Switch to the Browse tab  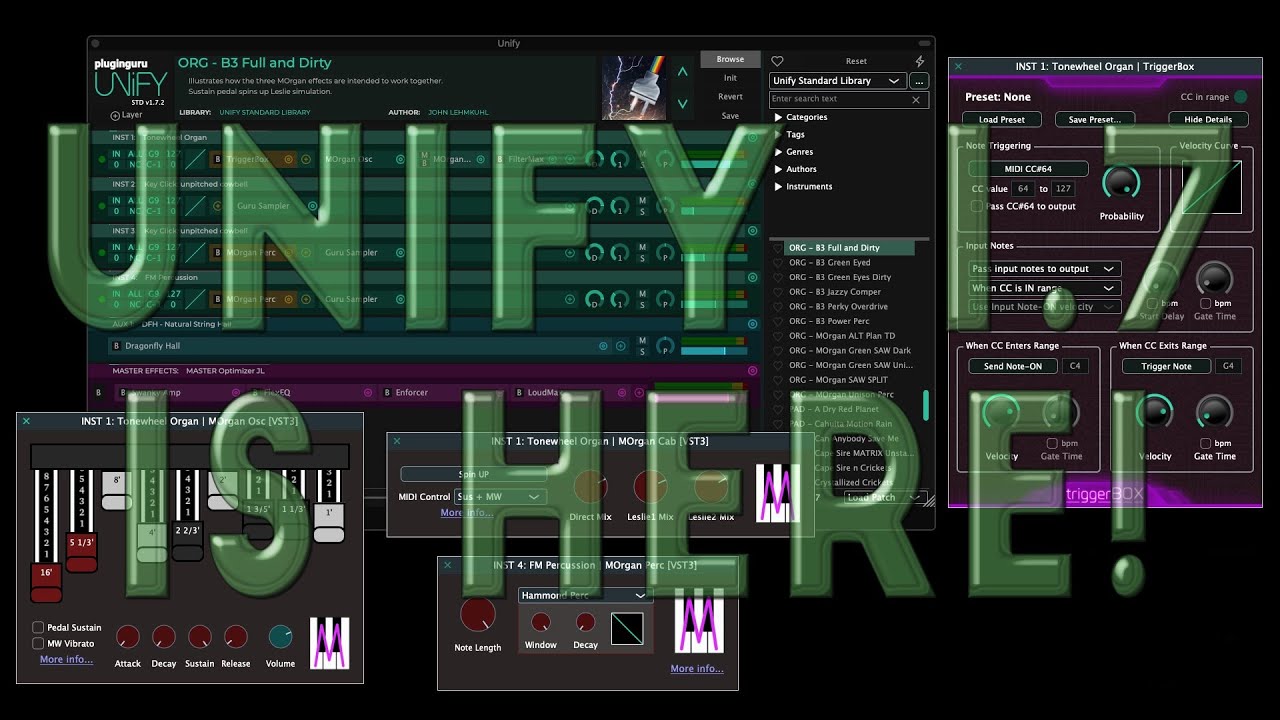click(x=730, y=59)
